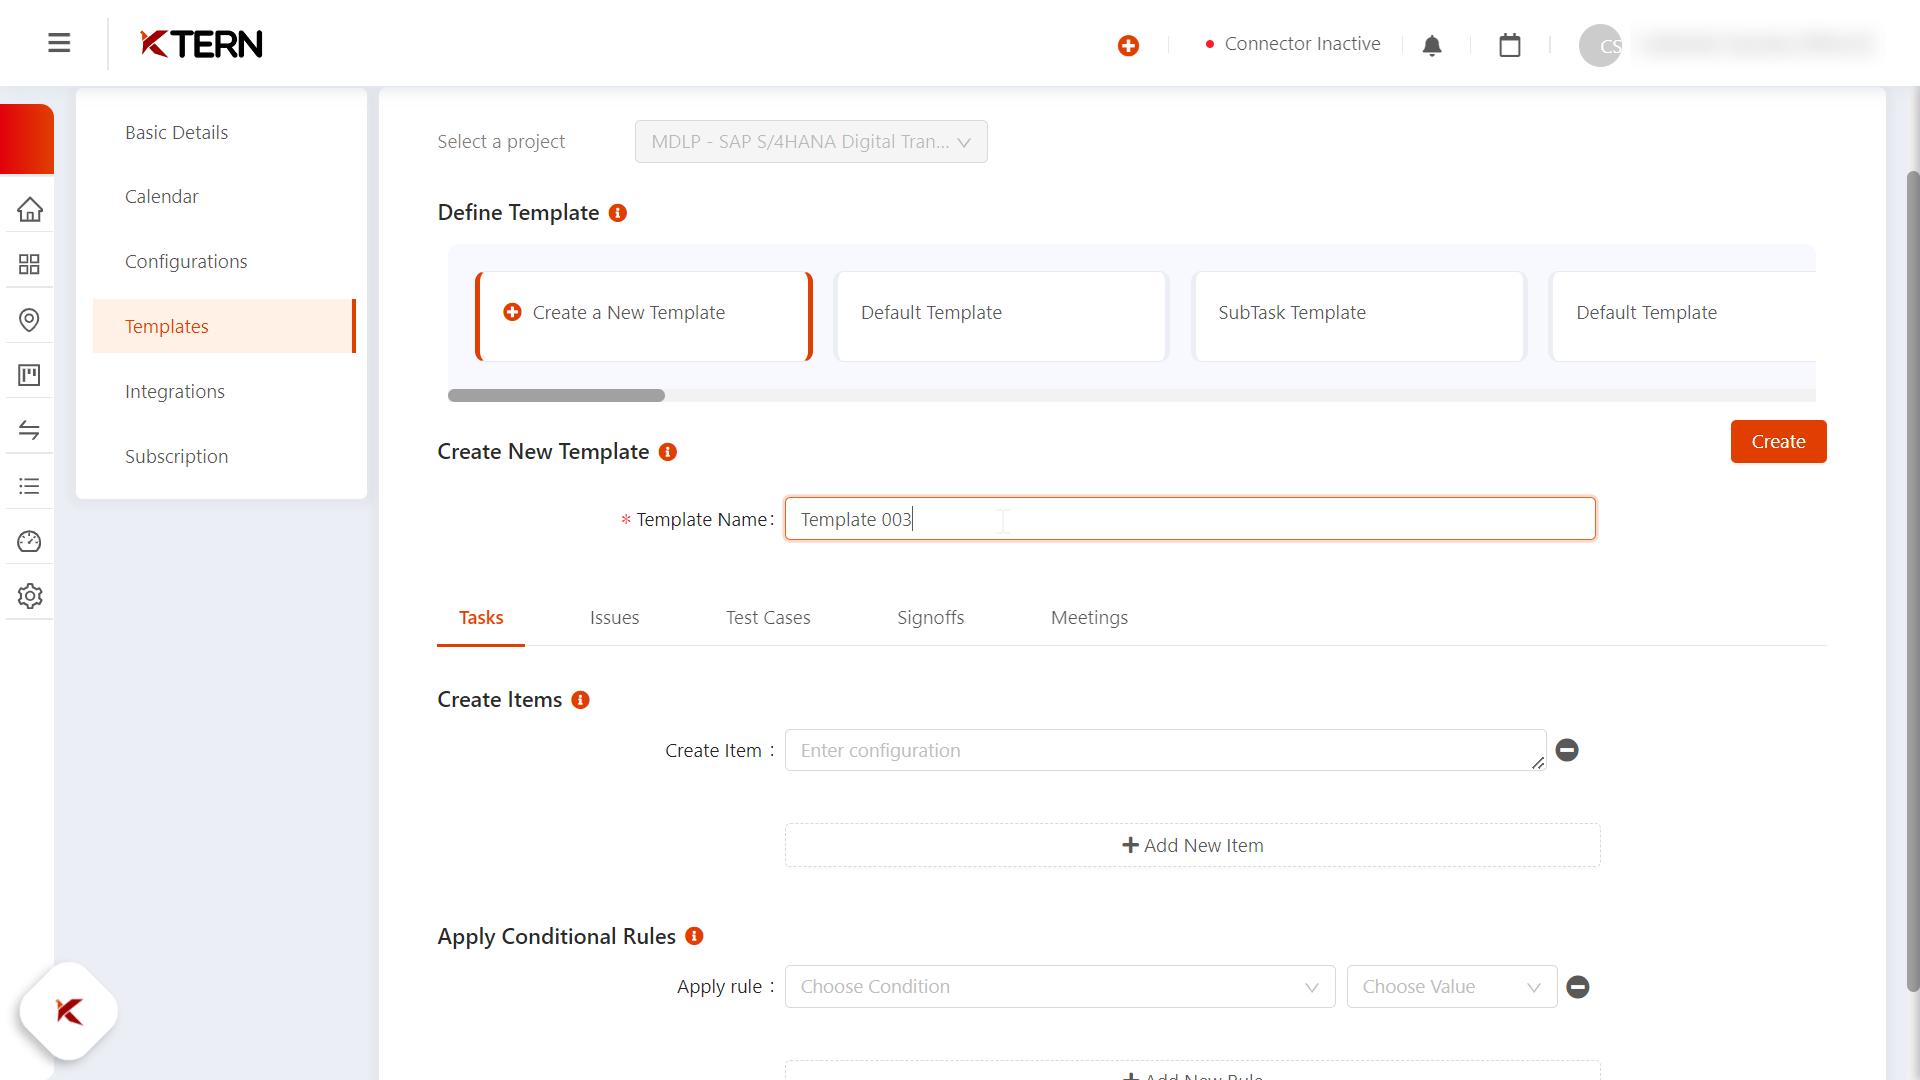Image resolution: width=1920 pixels, height=1080 pixels.
Task: Click the Create Item configuration field
Action: (x=1165, y=751)
